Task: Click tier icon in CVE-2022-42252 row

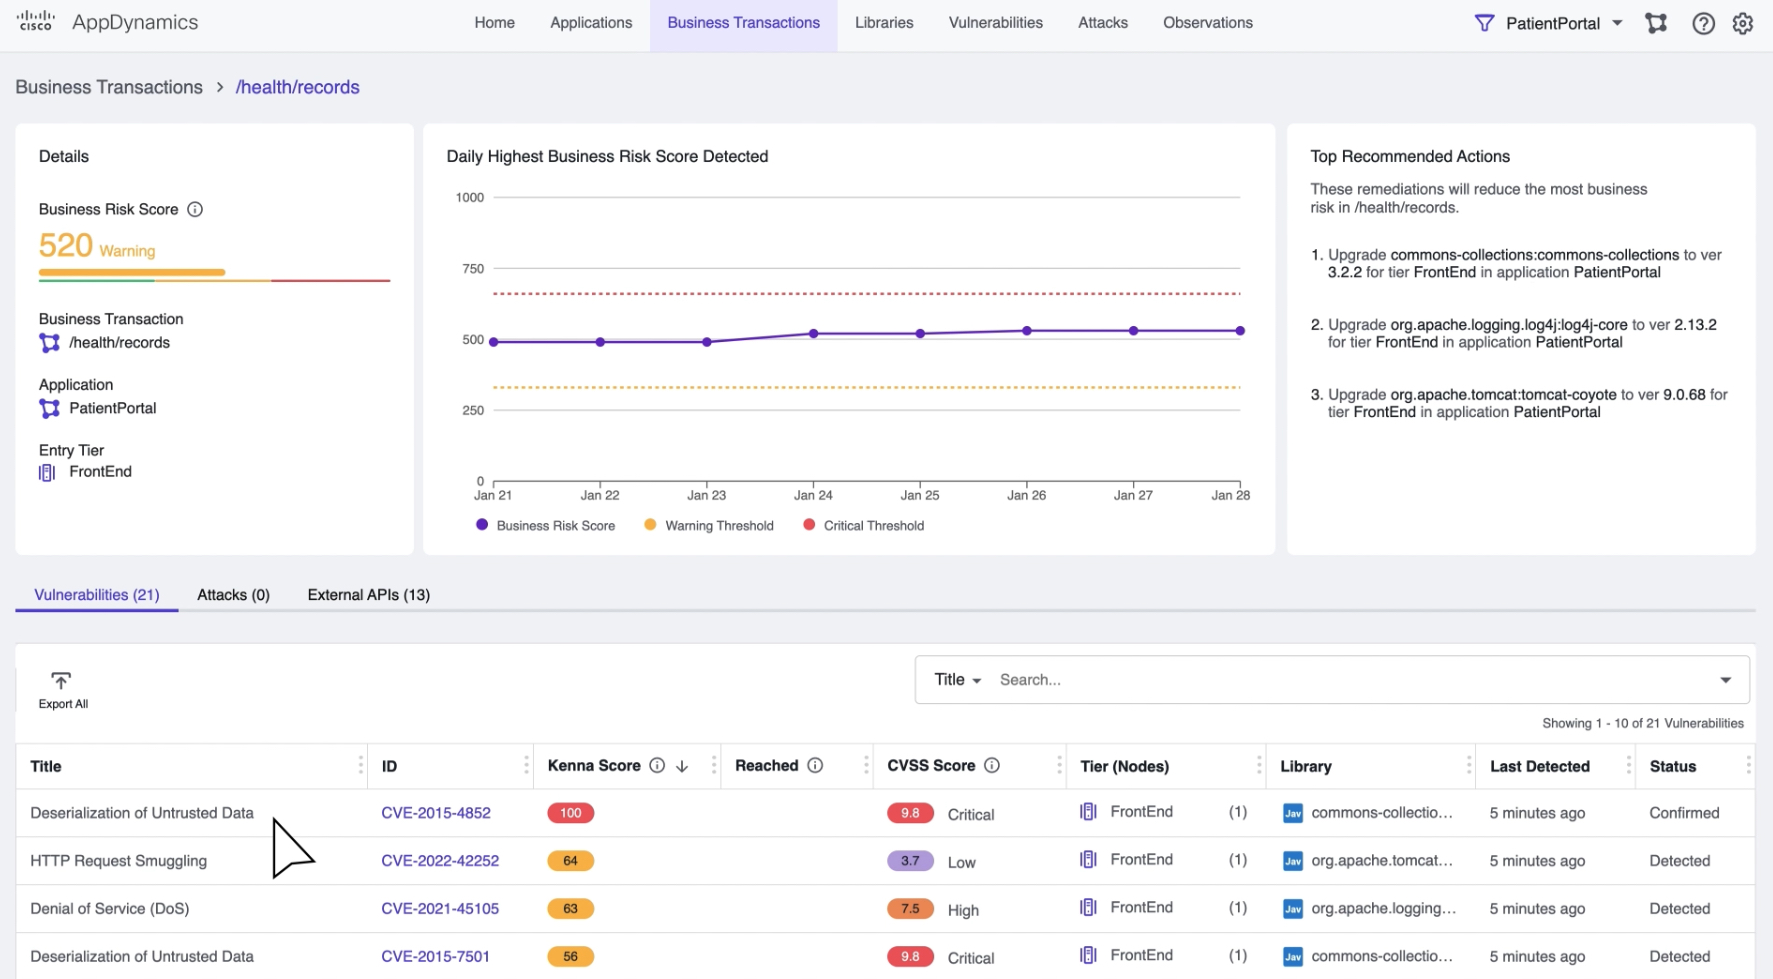Action: click(x=1088, y=860)
